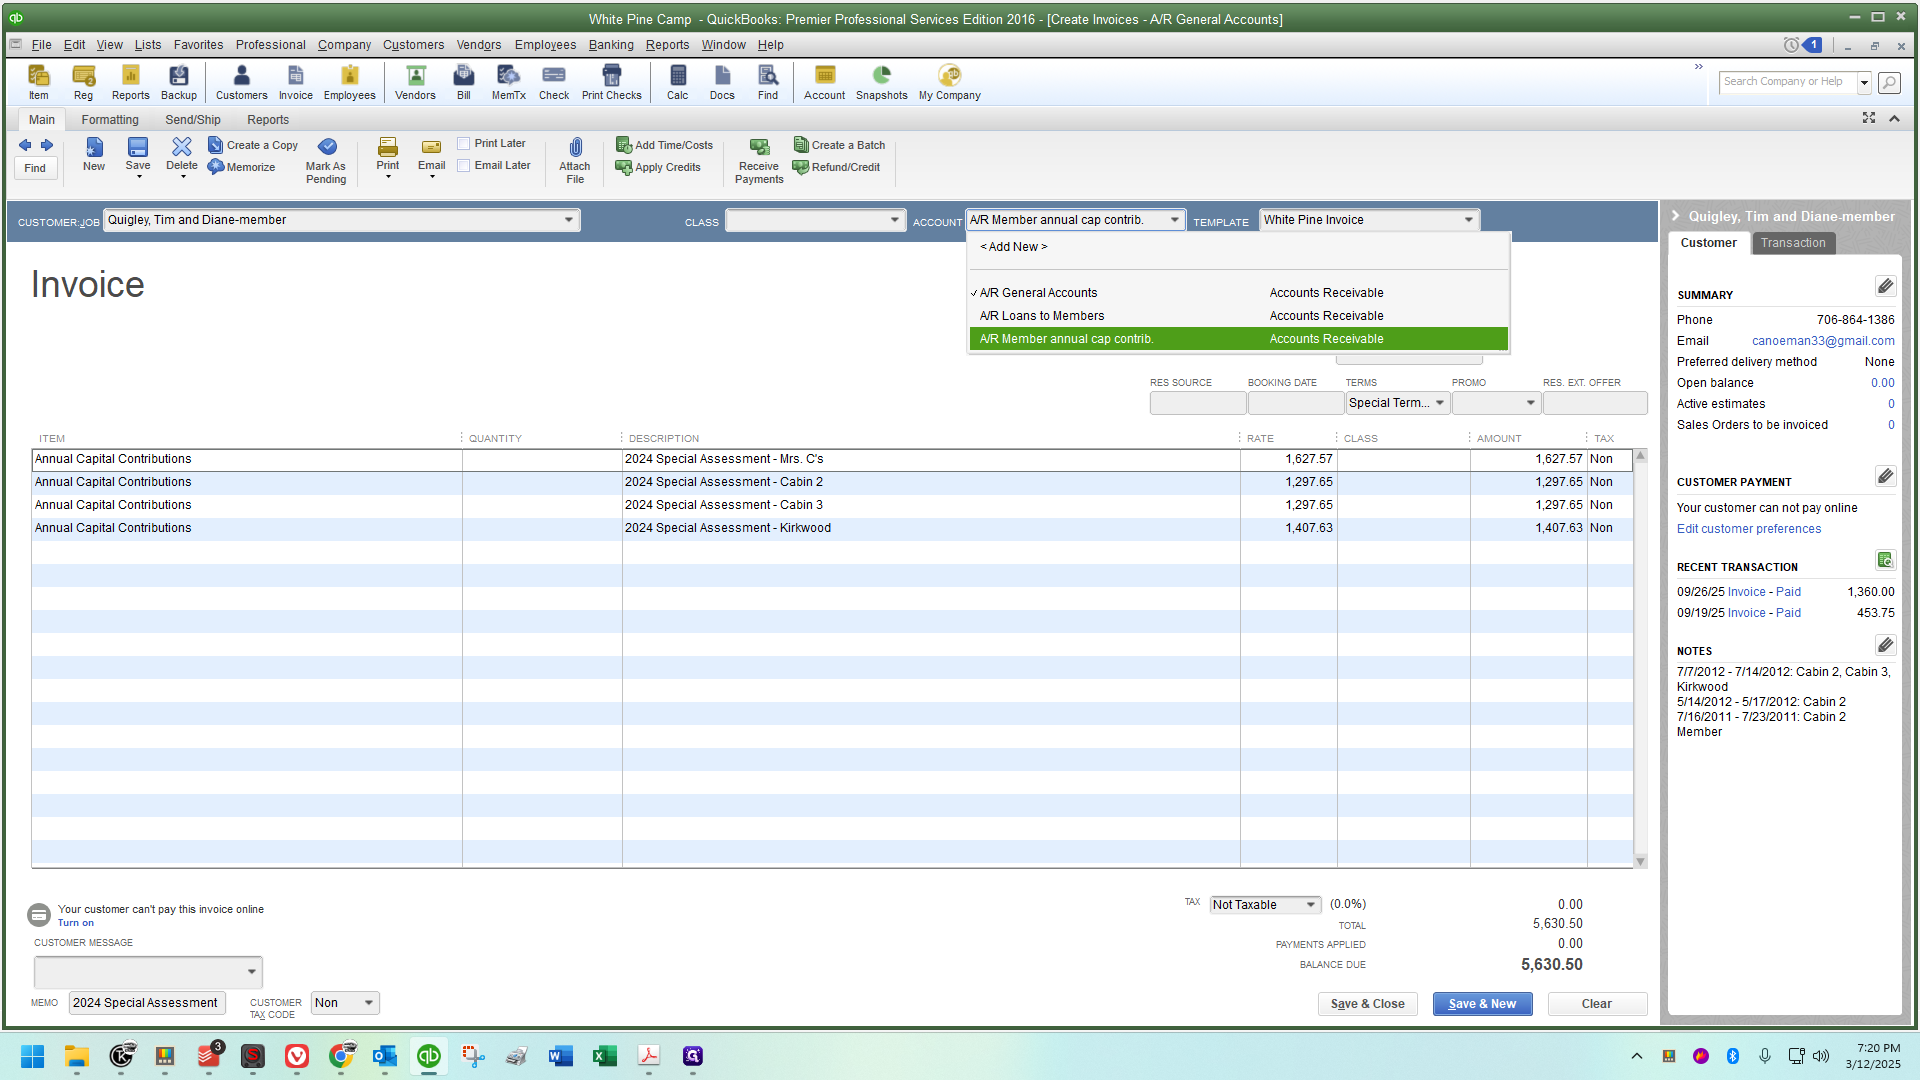Open the Snapshots icon
The width and height of the screenshot is (1920, 1080).
click(x=881, y=82)
